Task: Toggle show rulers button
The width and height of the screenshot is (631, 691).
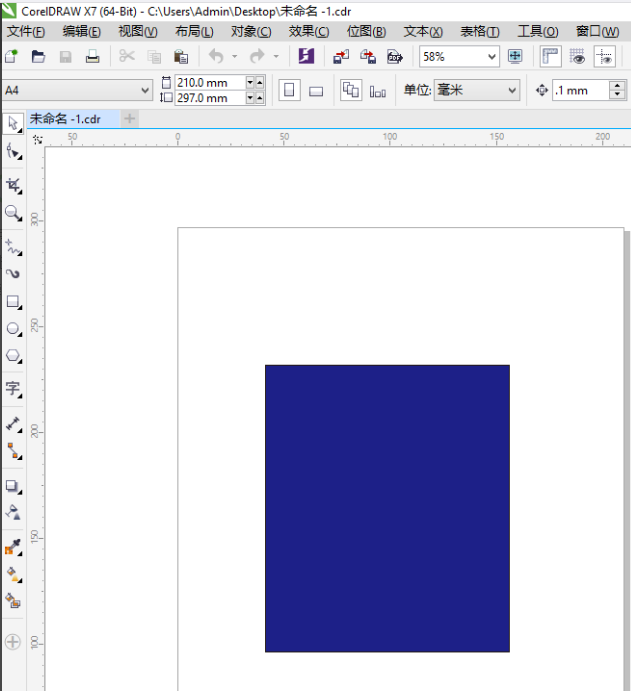Action: 551,57
